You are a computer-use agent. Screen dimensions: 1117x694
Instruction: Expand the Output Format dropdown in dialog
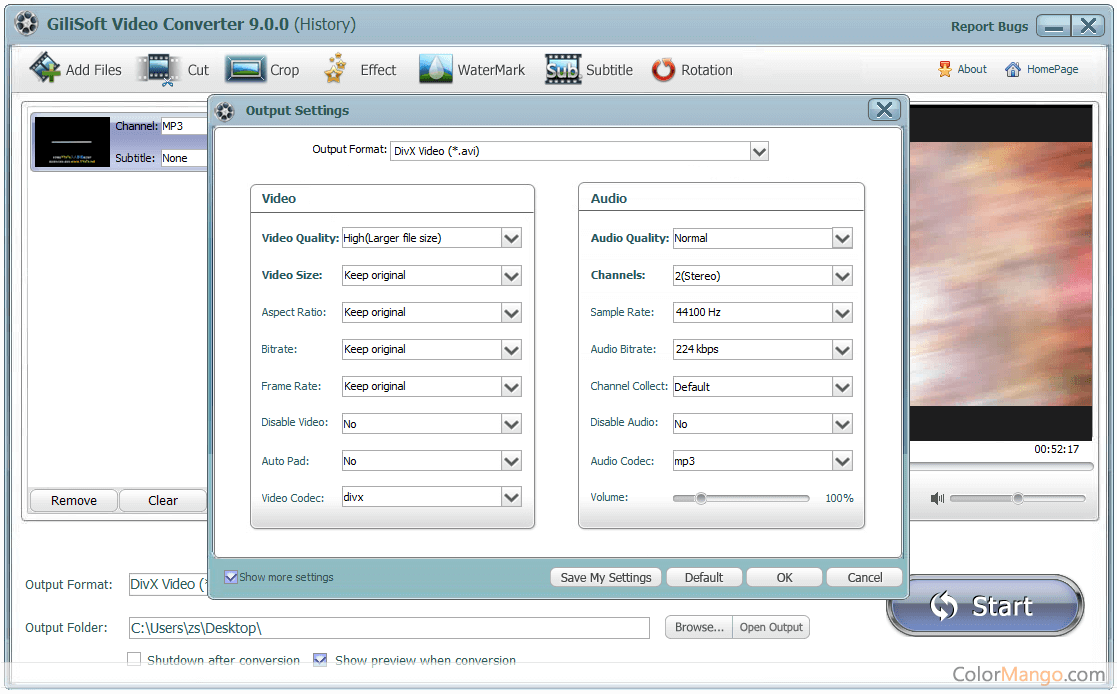point(759,152)
